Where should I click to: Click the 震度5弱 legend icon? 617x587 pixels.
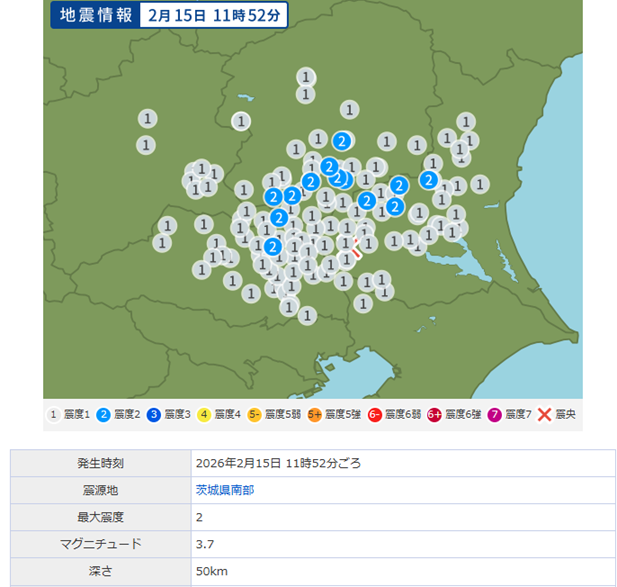pyautogui.click(x=254, y=414)
